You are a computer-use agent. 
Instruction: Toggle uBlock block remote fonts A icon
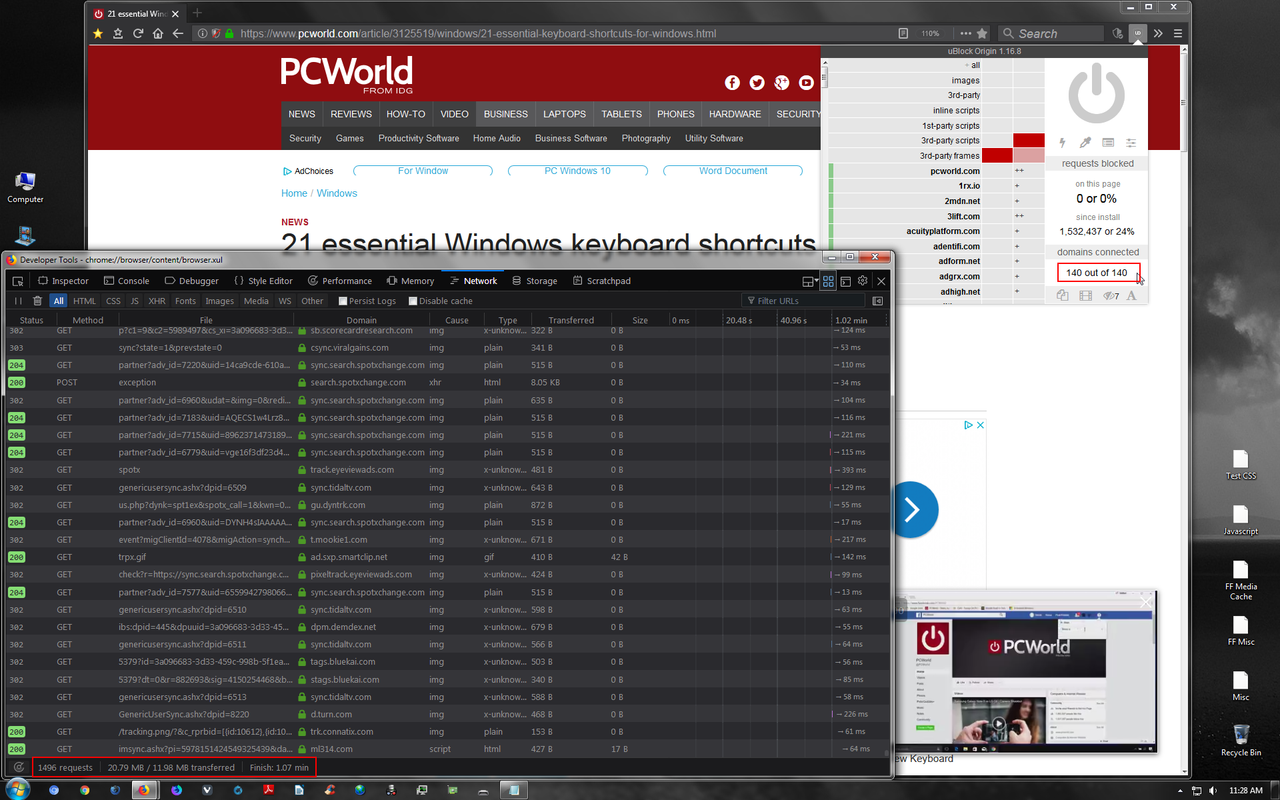pos(1132,295)
